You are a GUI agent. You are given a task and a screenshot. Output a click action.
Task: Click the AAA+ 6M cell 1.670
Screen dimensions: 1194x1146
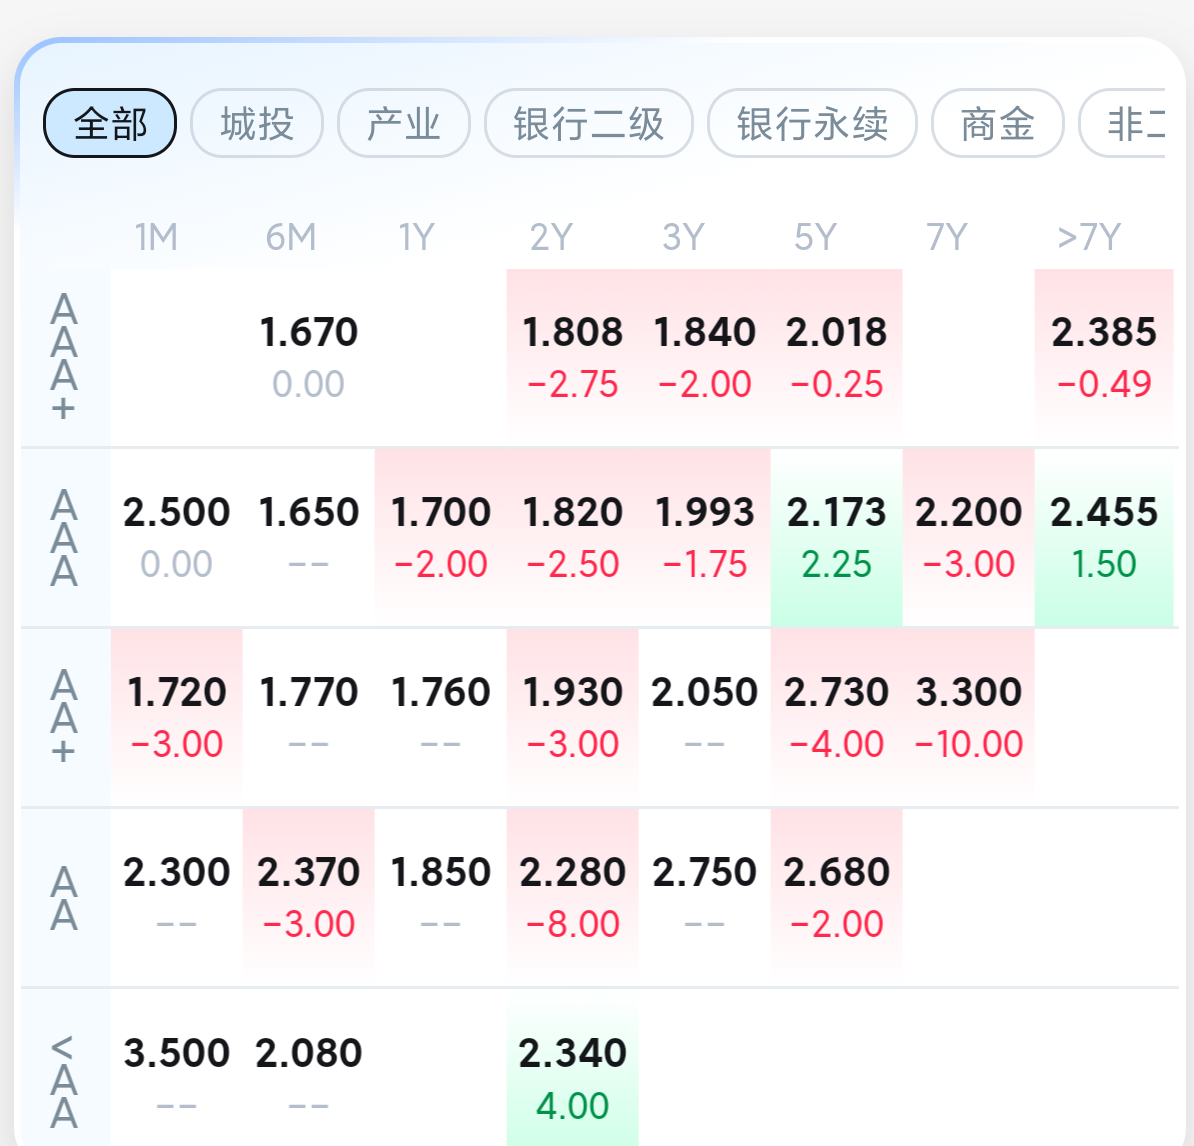(308, 356)
